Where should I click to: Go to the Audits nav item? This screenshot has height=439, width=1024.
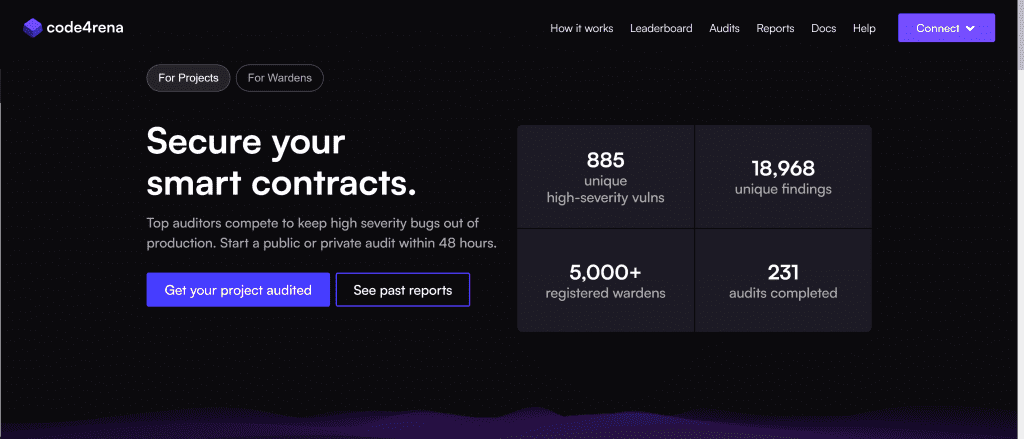(724, 29)
